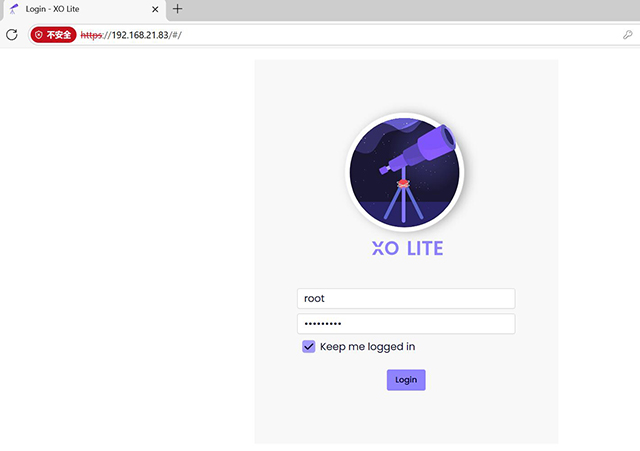Open saved passwords key icon

[x=627, y=35]
